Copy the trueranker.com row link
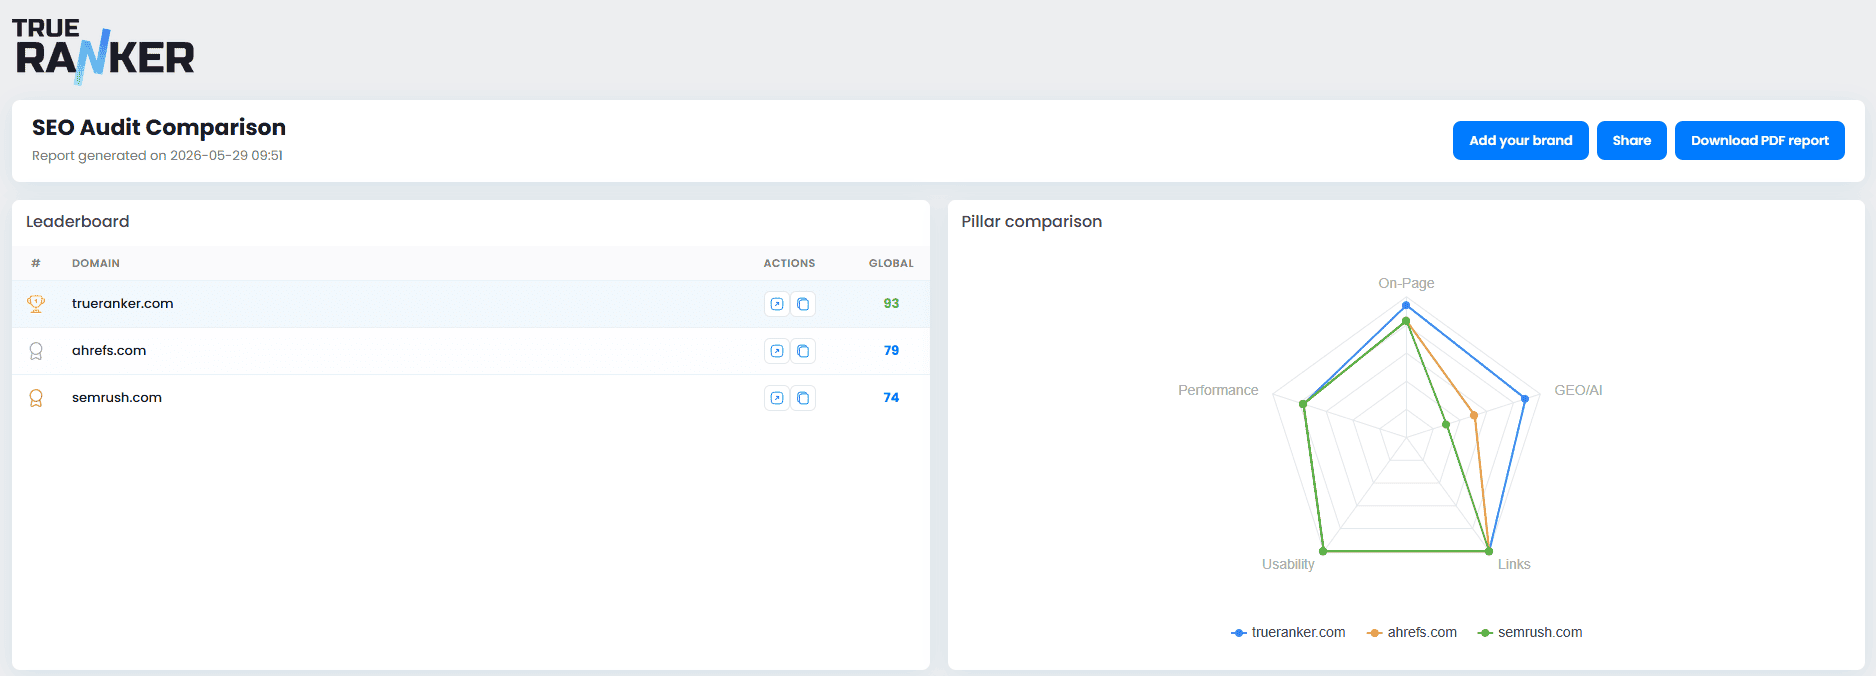The width and height of the screenshot is (1876, 676). click(x=803, y=304)
